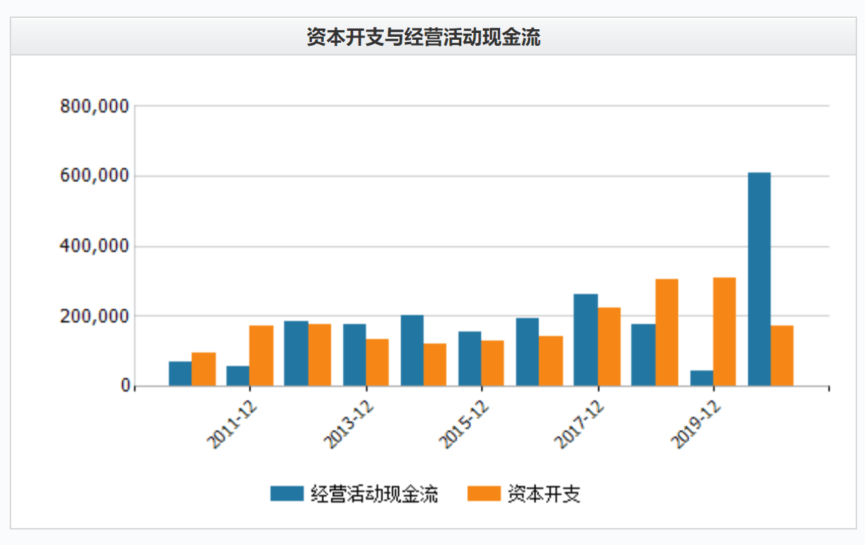Viewport: 865px width, 545px height.
Task: Click the 2017-12 axis label
Action: (x=579, y=424)
